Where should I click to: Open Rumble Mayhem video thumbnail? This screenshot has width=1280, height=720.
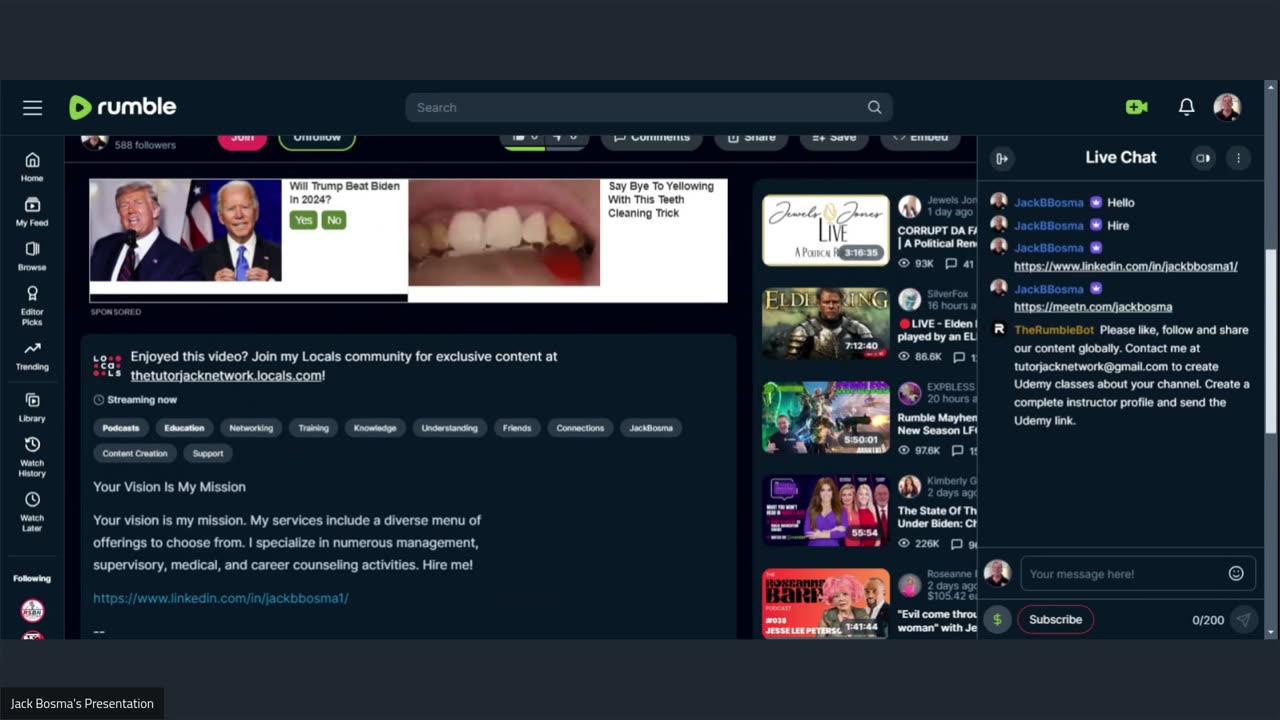tap(826, 417)
